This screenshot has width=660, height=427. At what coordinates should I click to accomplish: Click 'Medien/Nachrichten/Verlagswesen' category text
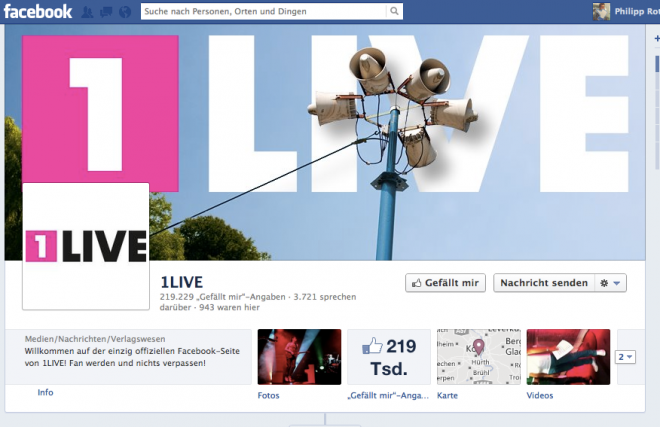click(95, 339)
